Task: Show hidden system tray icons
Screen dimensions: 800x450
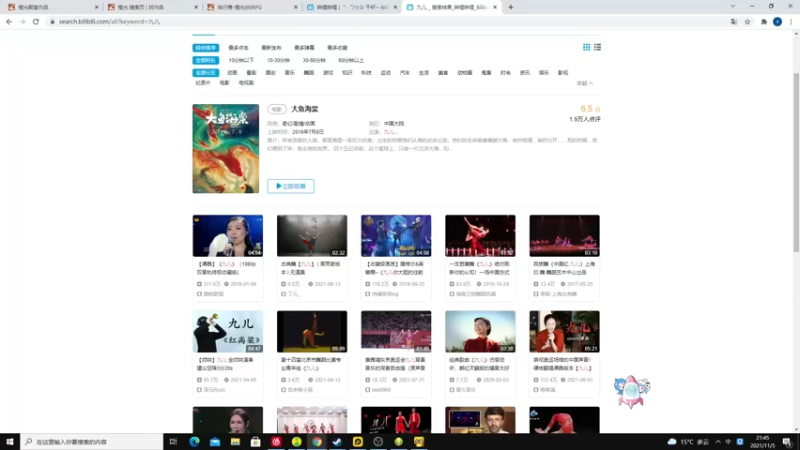Action: 718,442
